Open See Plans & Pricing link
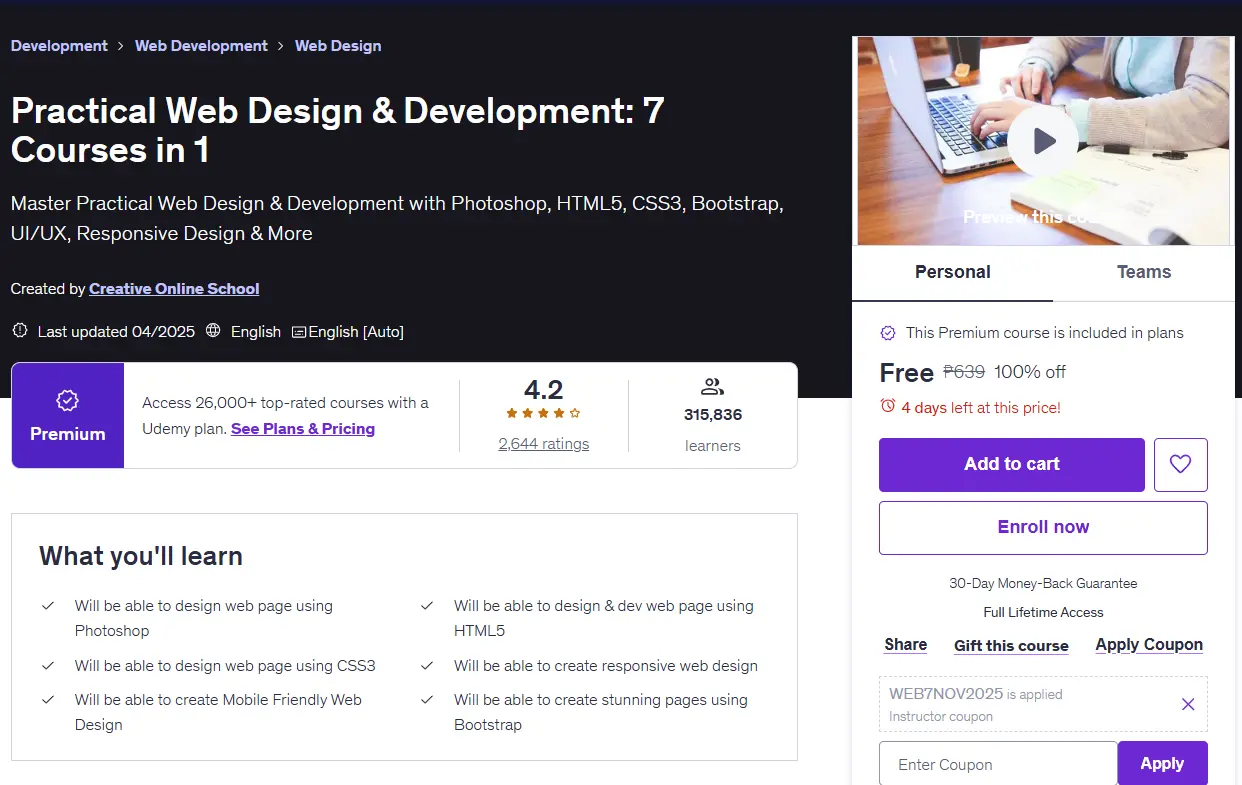The image size is (1242, 785). [303, 429]
